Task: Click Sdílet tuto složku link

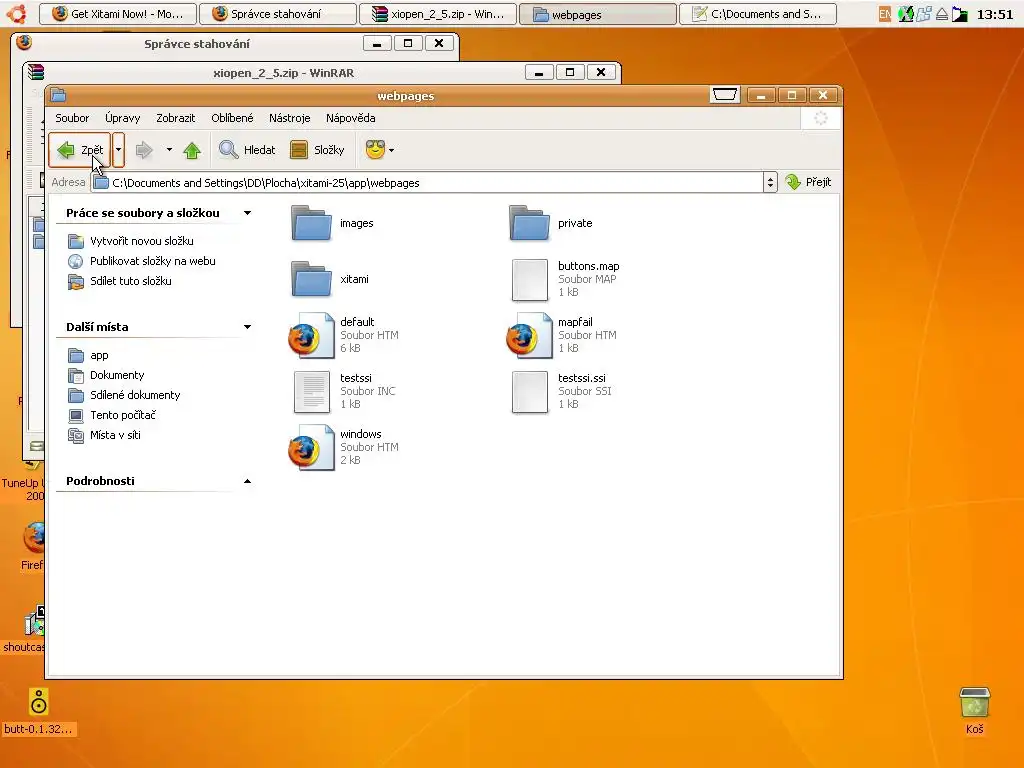Action: pos(131,281)
